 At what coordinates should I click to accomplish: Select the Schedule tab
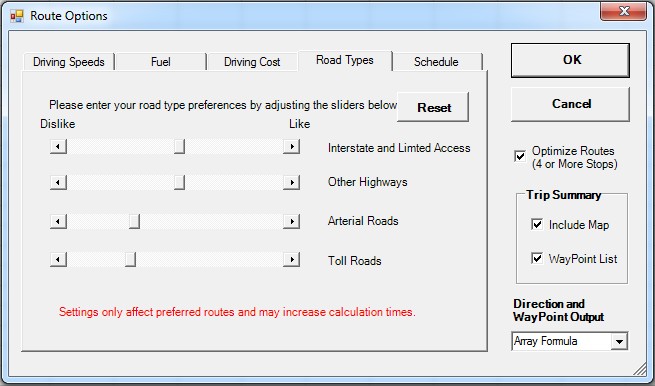[437, 62]
